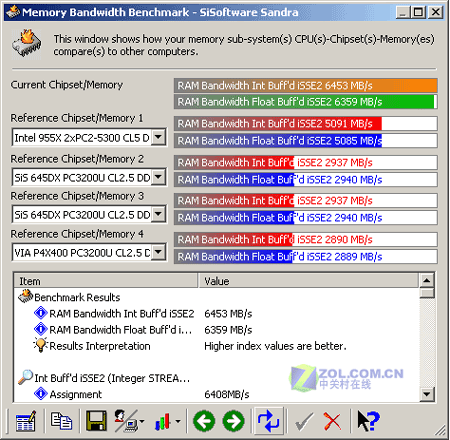Click the flaming memory chip header icon
450x440 pixels.
(x=26, y=44)
